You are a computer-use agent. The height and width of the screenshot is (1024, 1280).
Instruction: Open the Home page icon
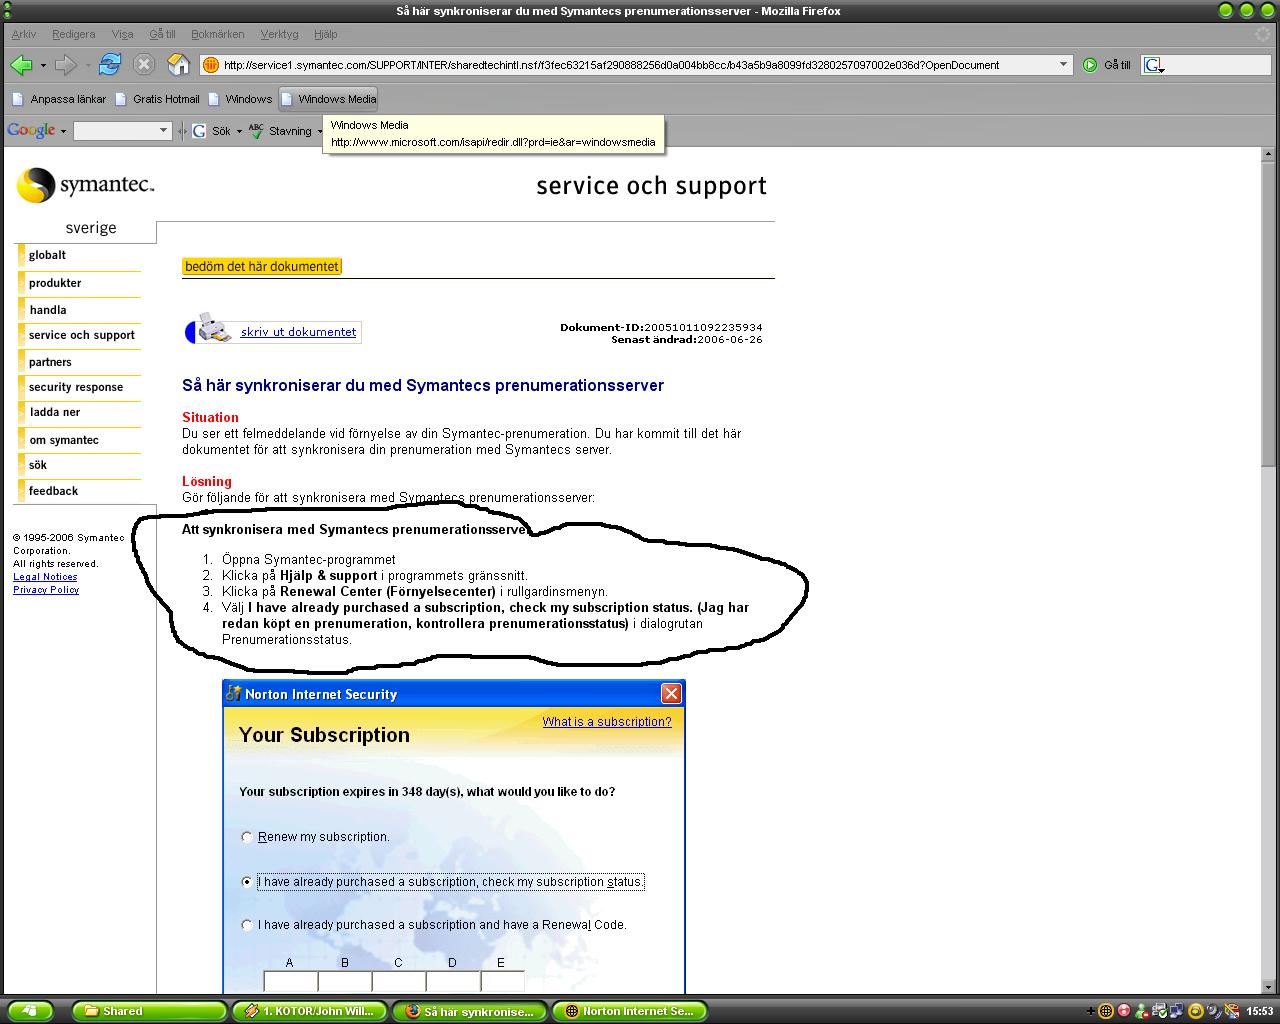pos(178,65)
